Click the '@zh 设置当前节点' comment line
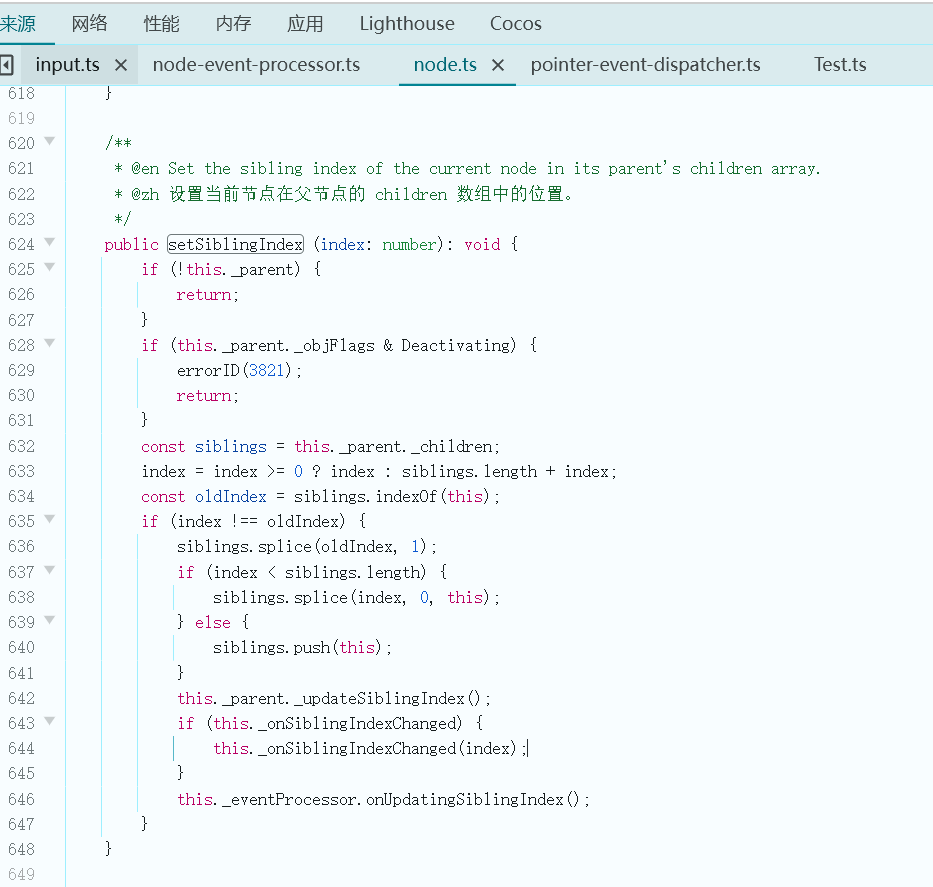Viewport: 933px width, 887px height. click(x=343, y=195)
